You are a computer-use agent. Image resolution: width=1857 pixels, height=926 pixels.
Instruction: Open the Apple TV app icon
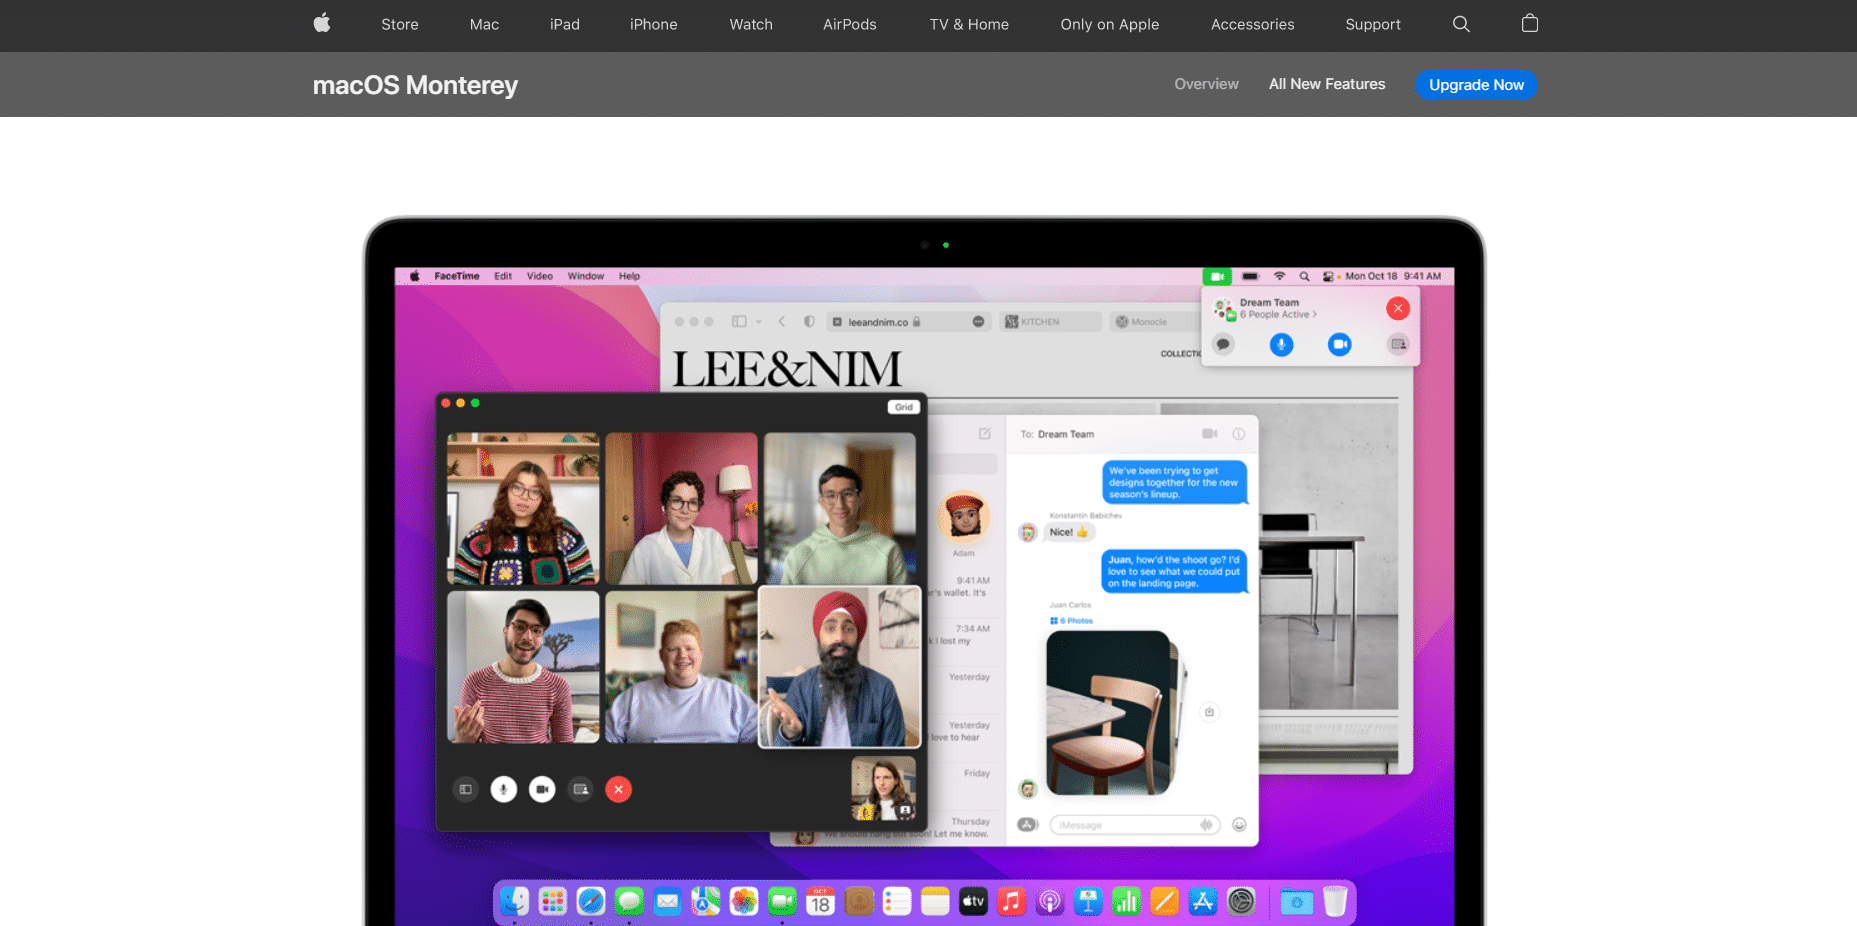[x=973, y=902]
